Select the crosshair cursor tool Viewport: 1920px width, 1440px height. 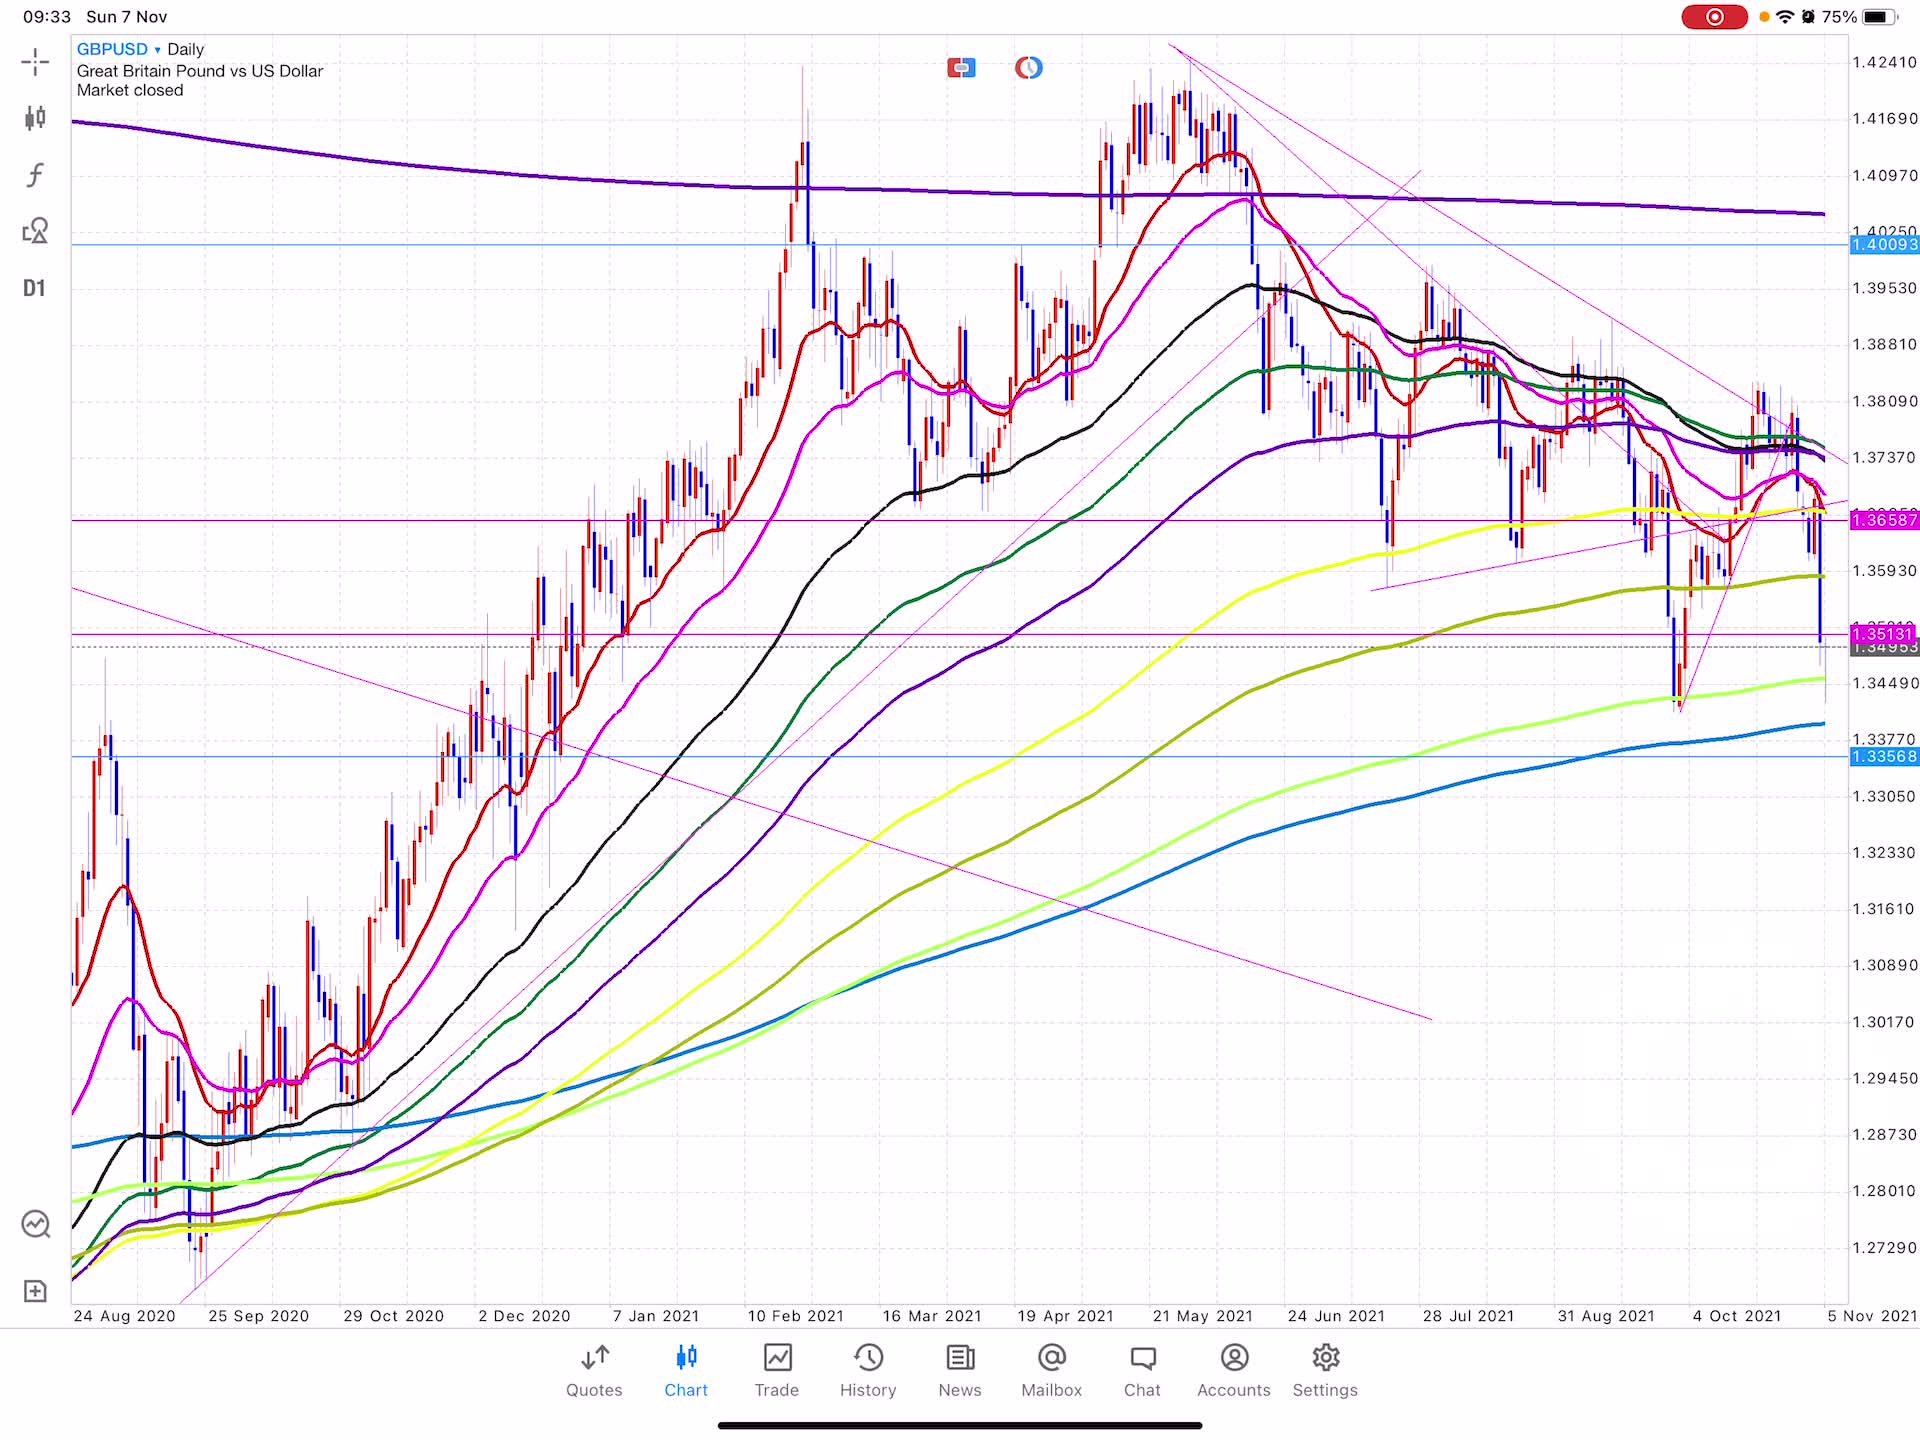pyautogui.click(x=35, y=62)
